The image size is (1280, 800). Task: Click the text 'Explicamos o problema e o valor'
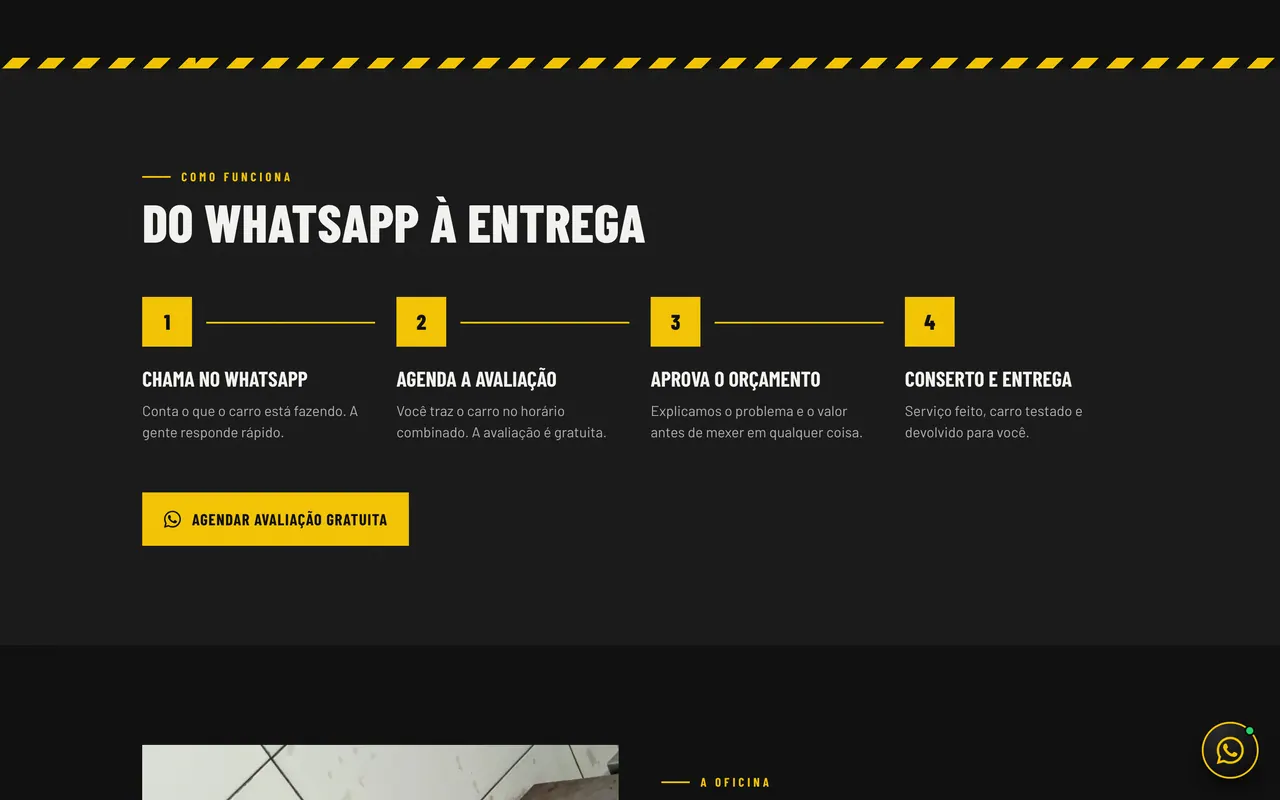pos(749,411)
